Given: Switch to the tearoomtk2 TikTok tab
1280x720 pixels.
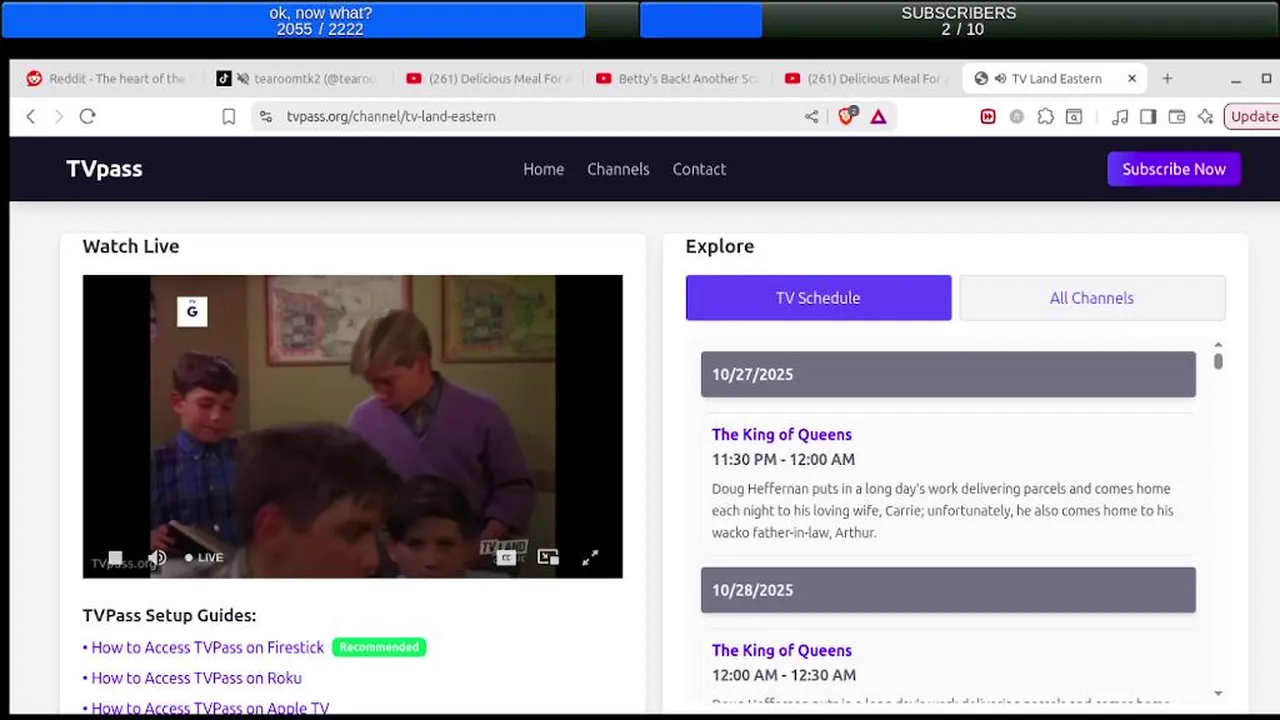Looking at the screenshot, I should point(298,78).
